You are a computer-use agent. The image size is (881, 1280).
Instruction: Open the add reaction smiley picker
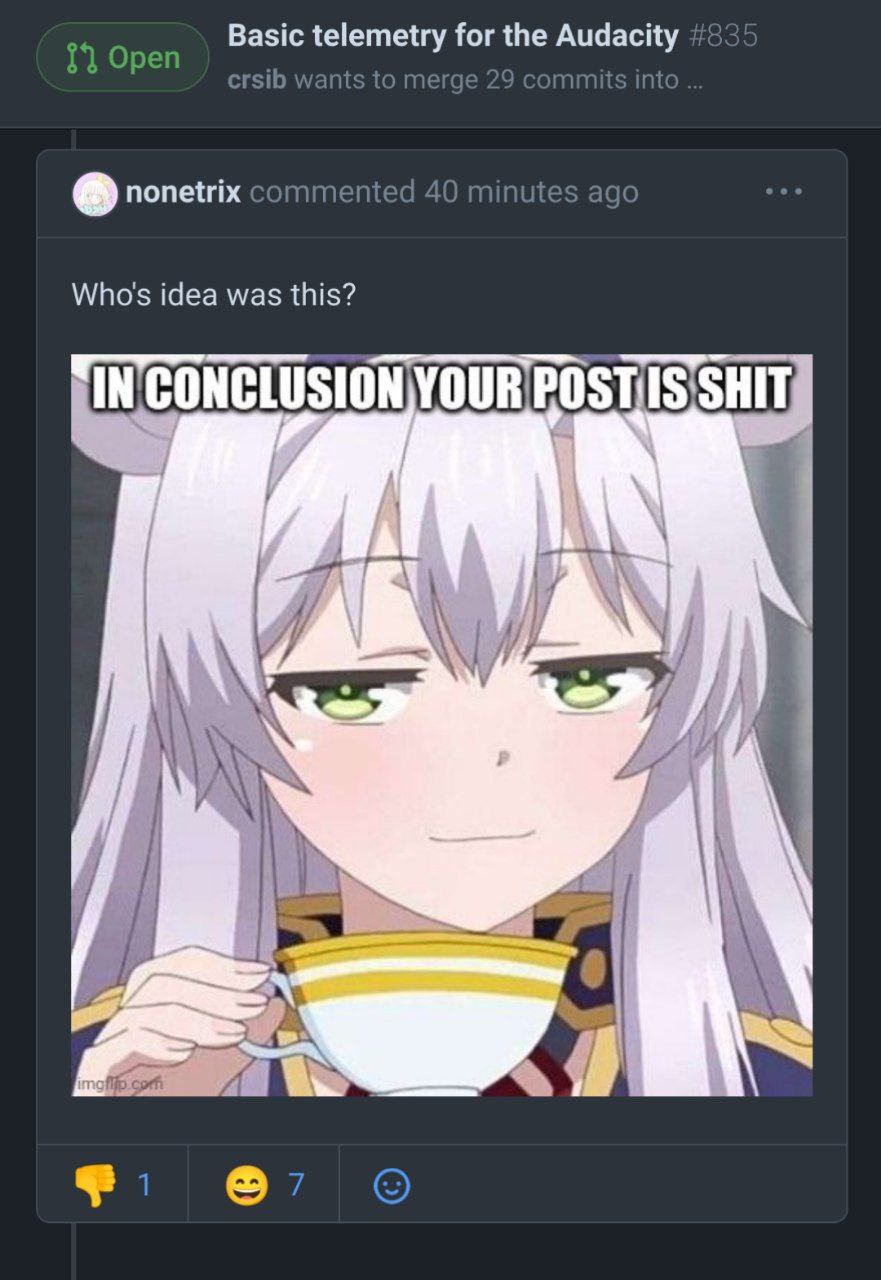[x=391, y=1186]
